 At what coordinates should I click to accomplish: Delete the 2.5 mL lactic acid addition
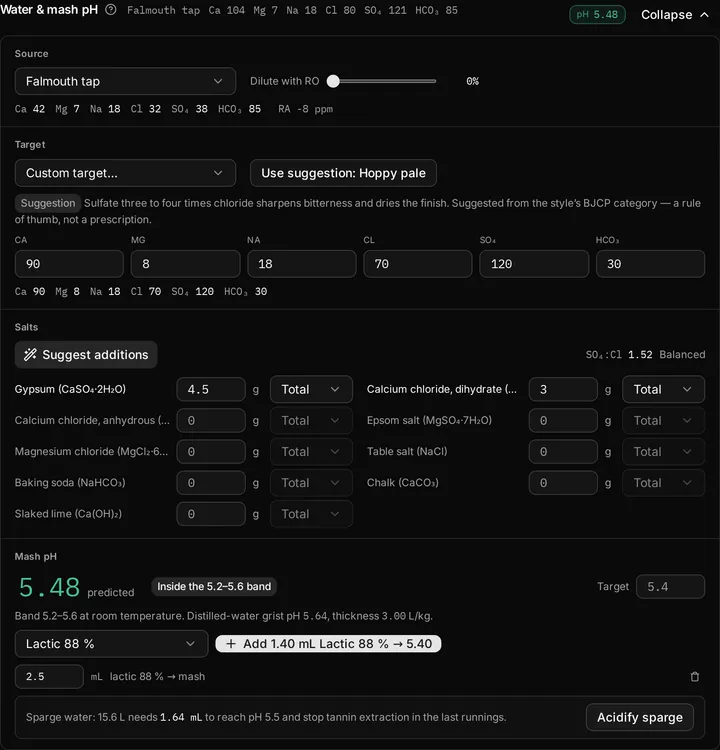(695, 676)
